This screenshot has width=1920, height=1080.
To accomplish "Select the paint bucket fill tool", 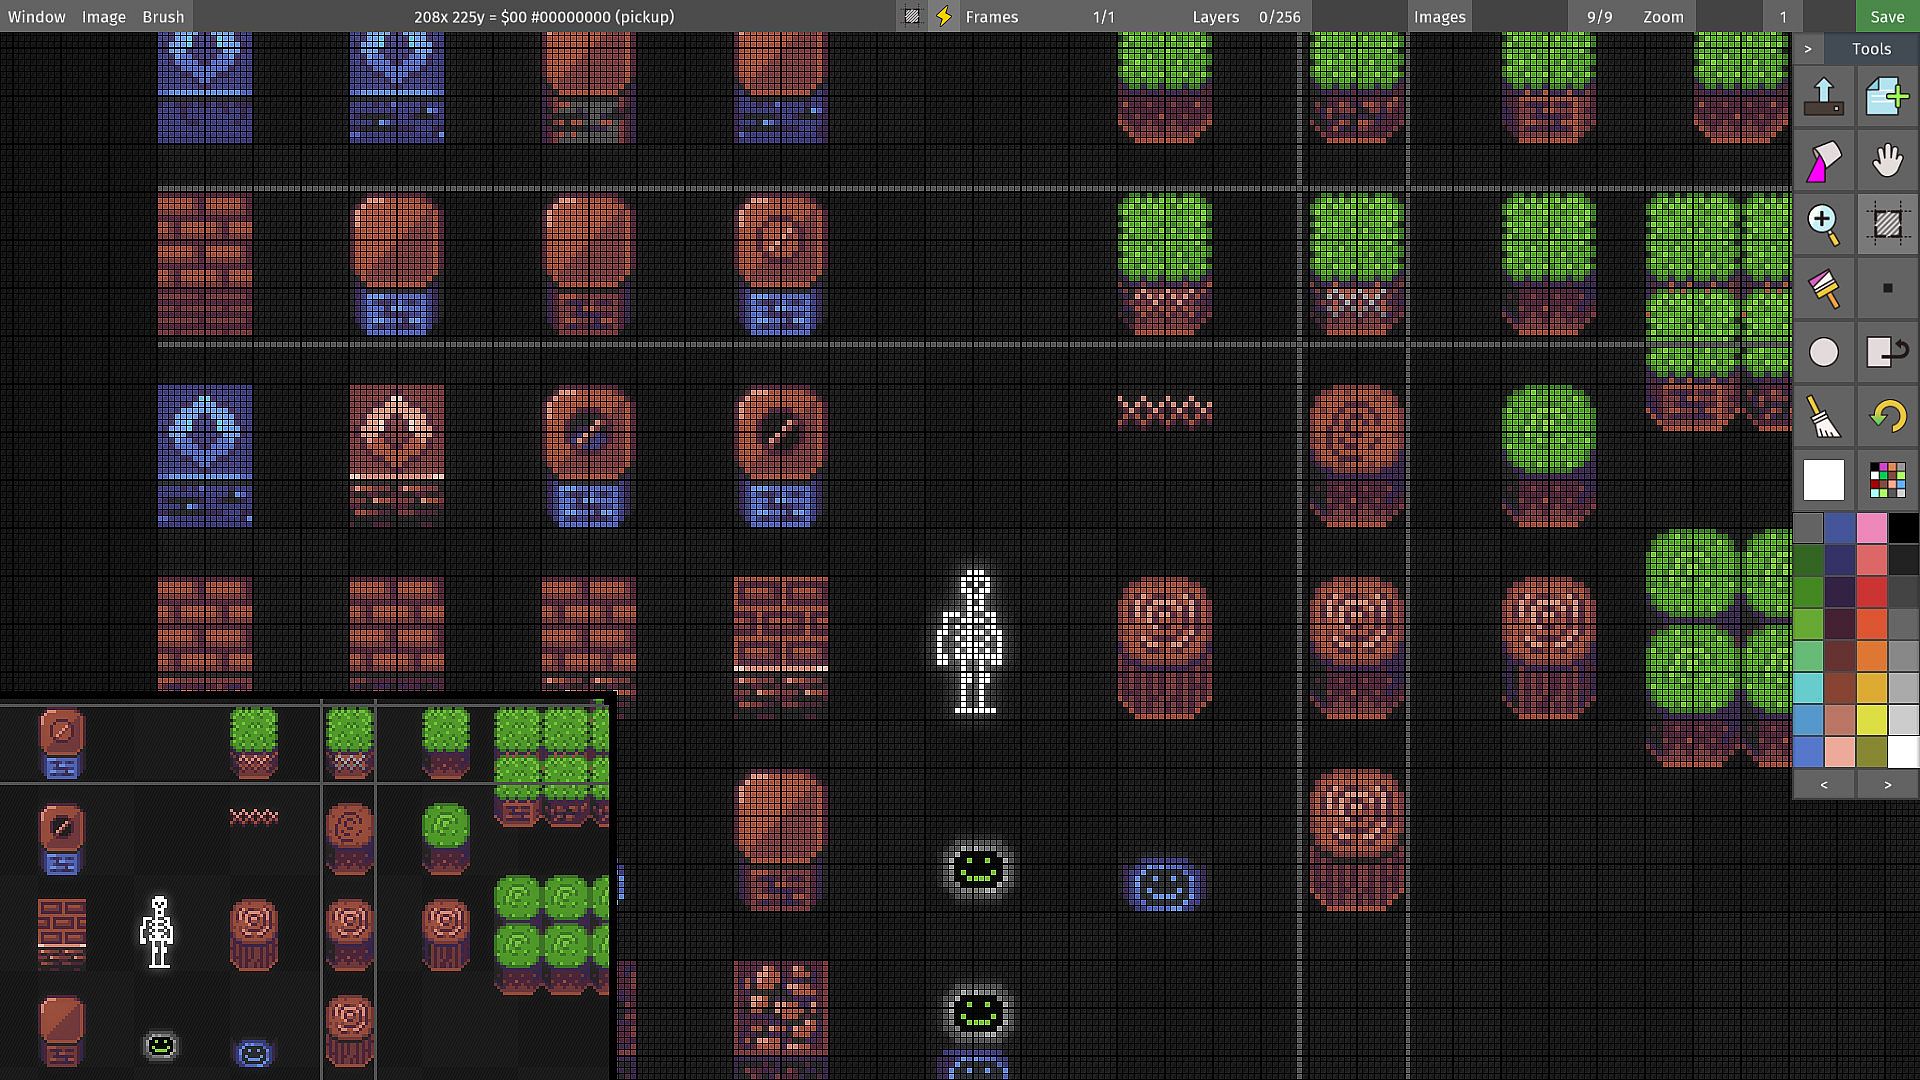I will [x=1823, y=160].
